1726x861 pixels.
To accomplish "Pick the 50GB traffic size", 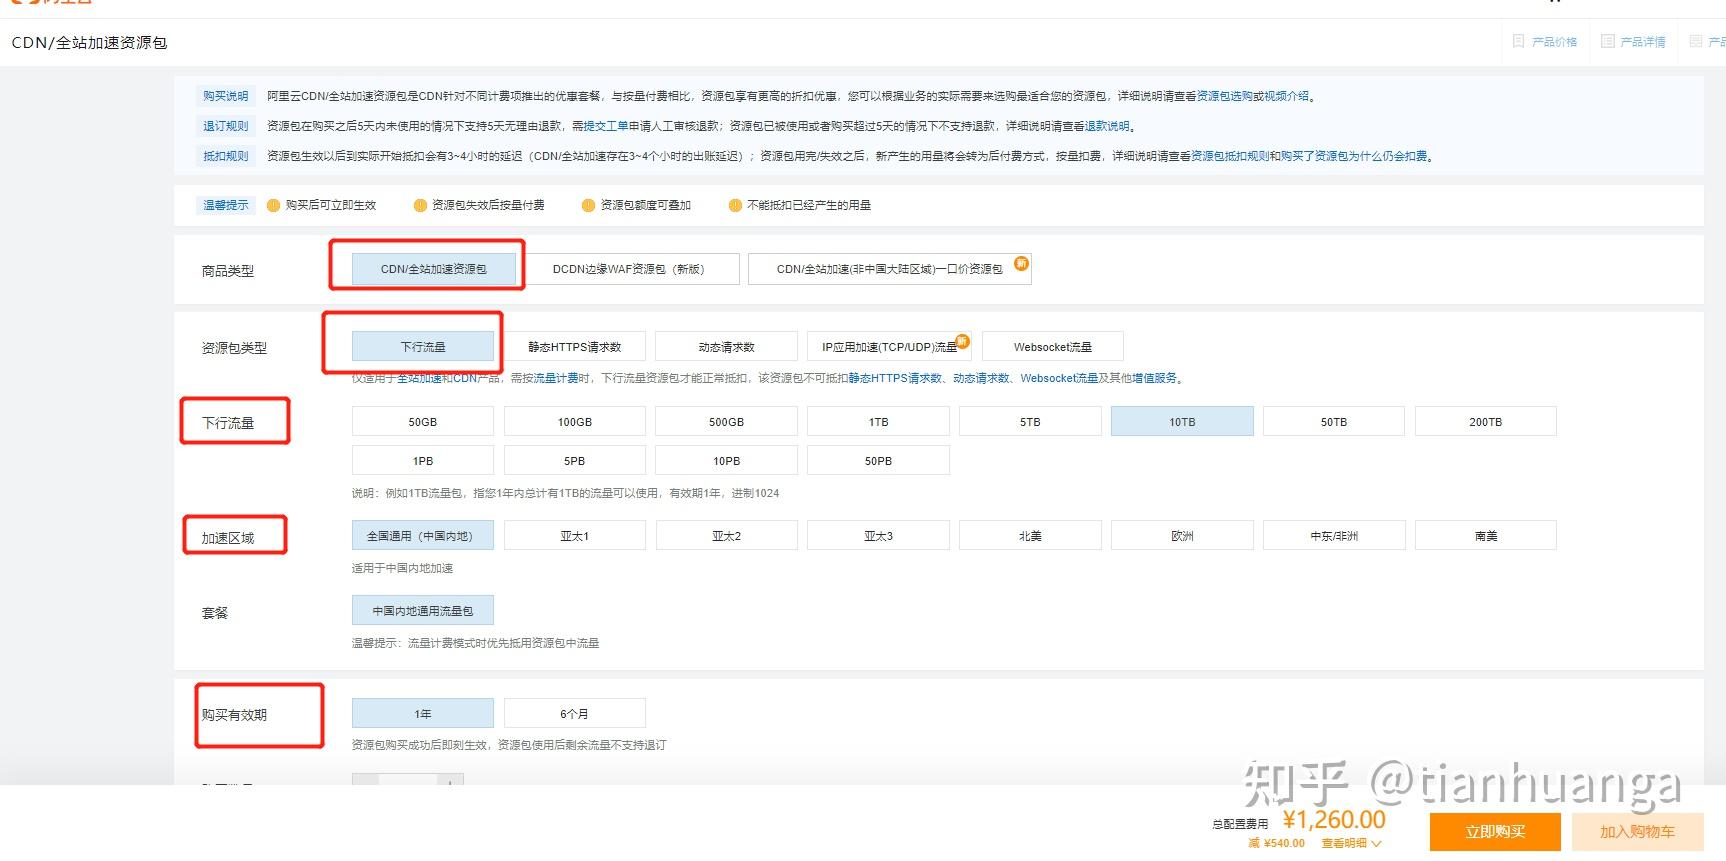I will pos(423,422).
